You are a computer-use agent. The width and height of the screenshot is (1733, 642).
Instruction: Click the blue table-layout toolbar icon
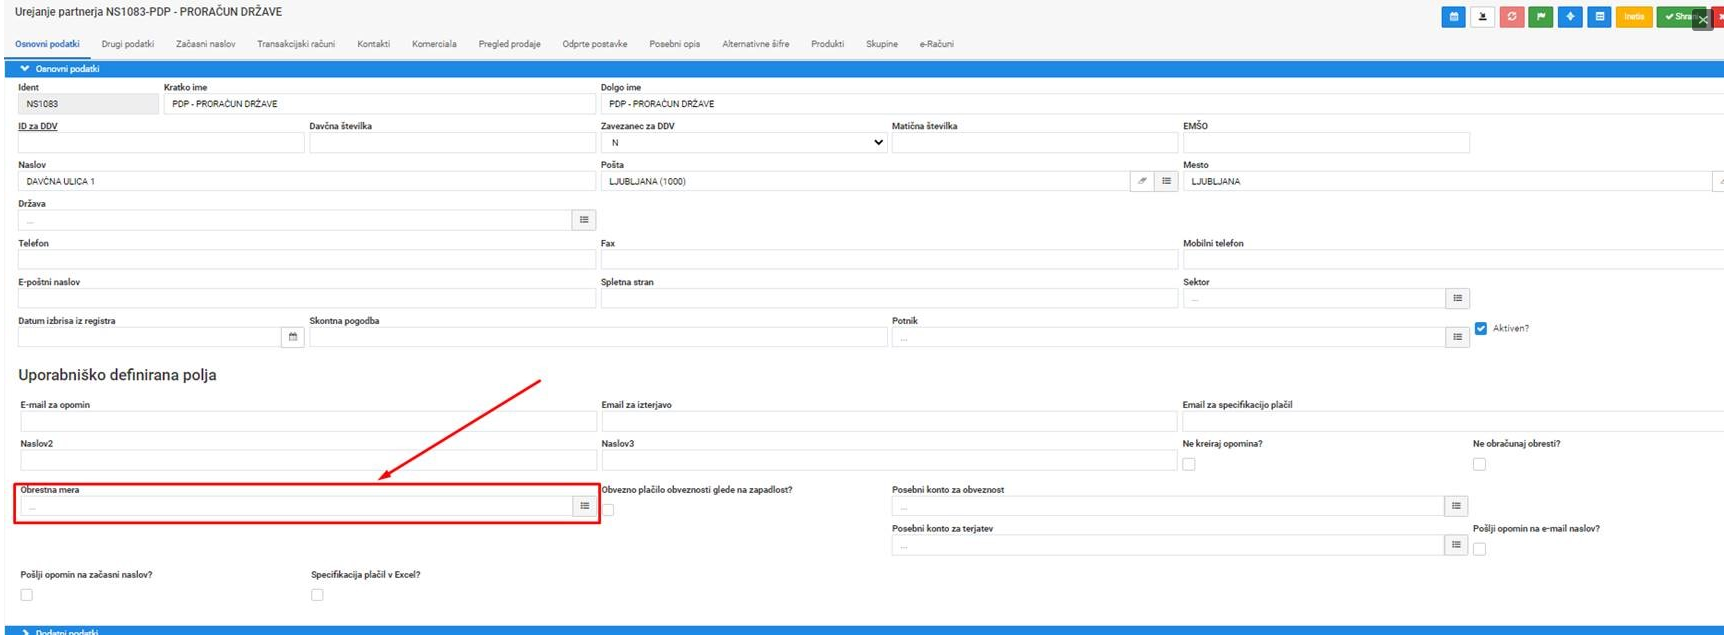pyautogui.click(x=1599, y=16)
